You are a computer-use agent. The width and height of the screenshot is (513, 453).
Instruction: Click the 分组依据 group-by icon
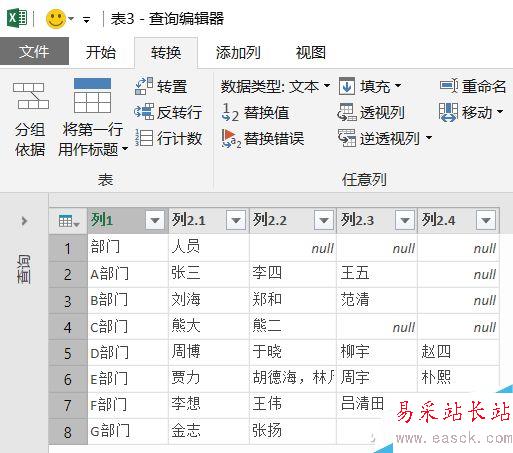31,96
